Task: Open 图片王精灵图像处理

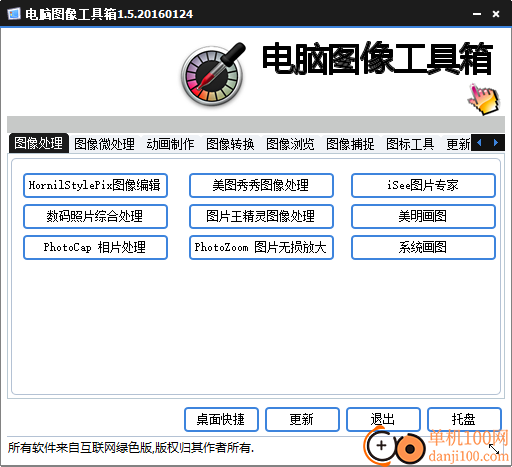Action: (261, 216)
